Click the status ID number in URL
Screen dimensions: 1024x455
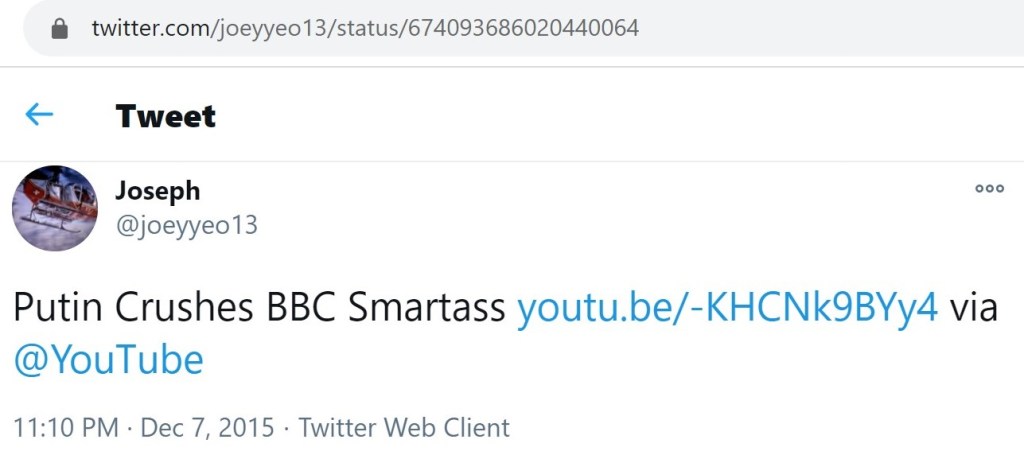[x=521, y=28]
